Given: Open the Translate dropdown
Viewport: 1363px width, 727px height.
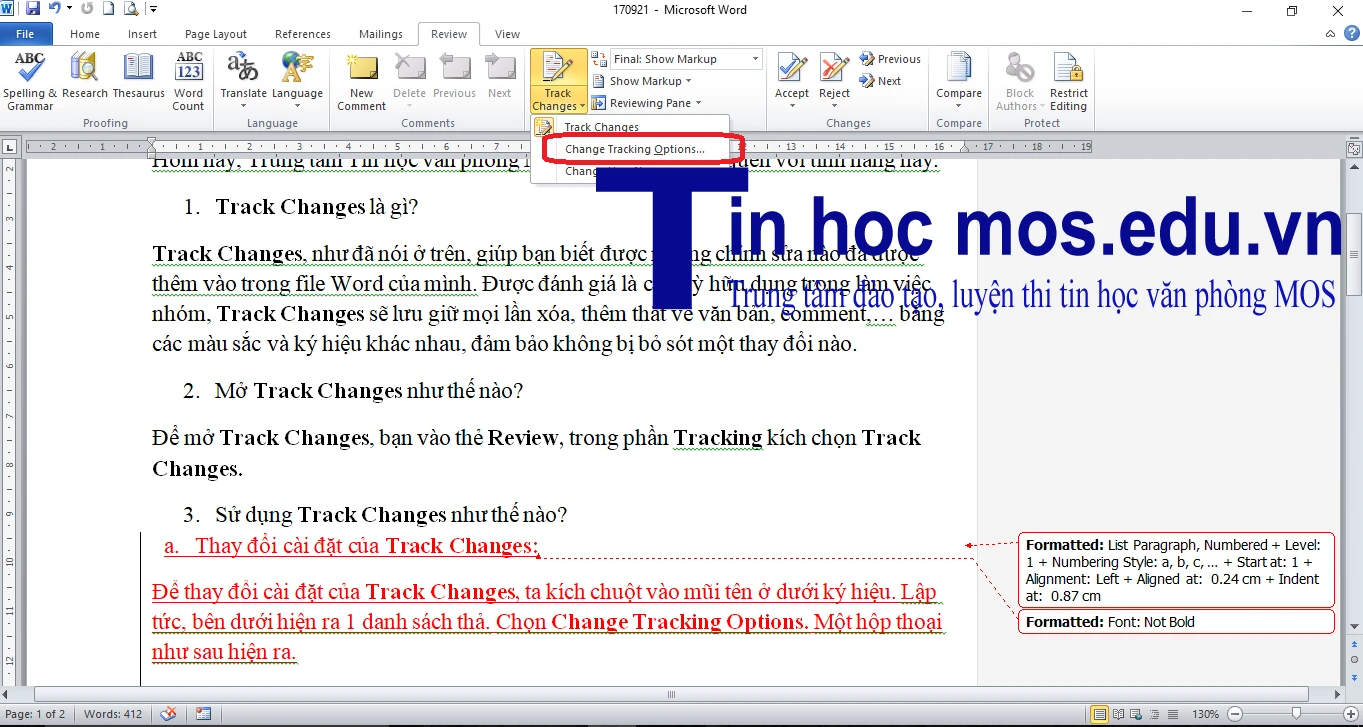Looking at the screenshot, I should tap(243, 82).
